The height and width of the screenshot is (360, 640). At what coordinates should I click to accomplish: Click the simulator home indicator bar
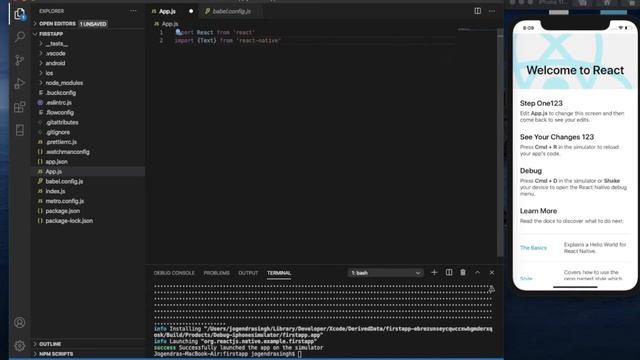tap(575, 287)
